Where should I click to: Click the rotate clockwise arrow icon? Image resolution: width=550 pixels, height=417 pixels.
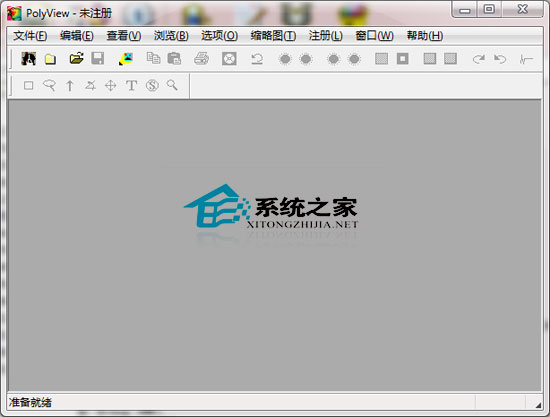(478, 59)
